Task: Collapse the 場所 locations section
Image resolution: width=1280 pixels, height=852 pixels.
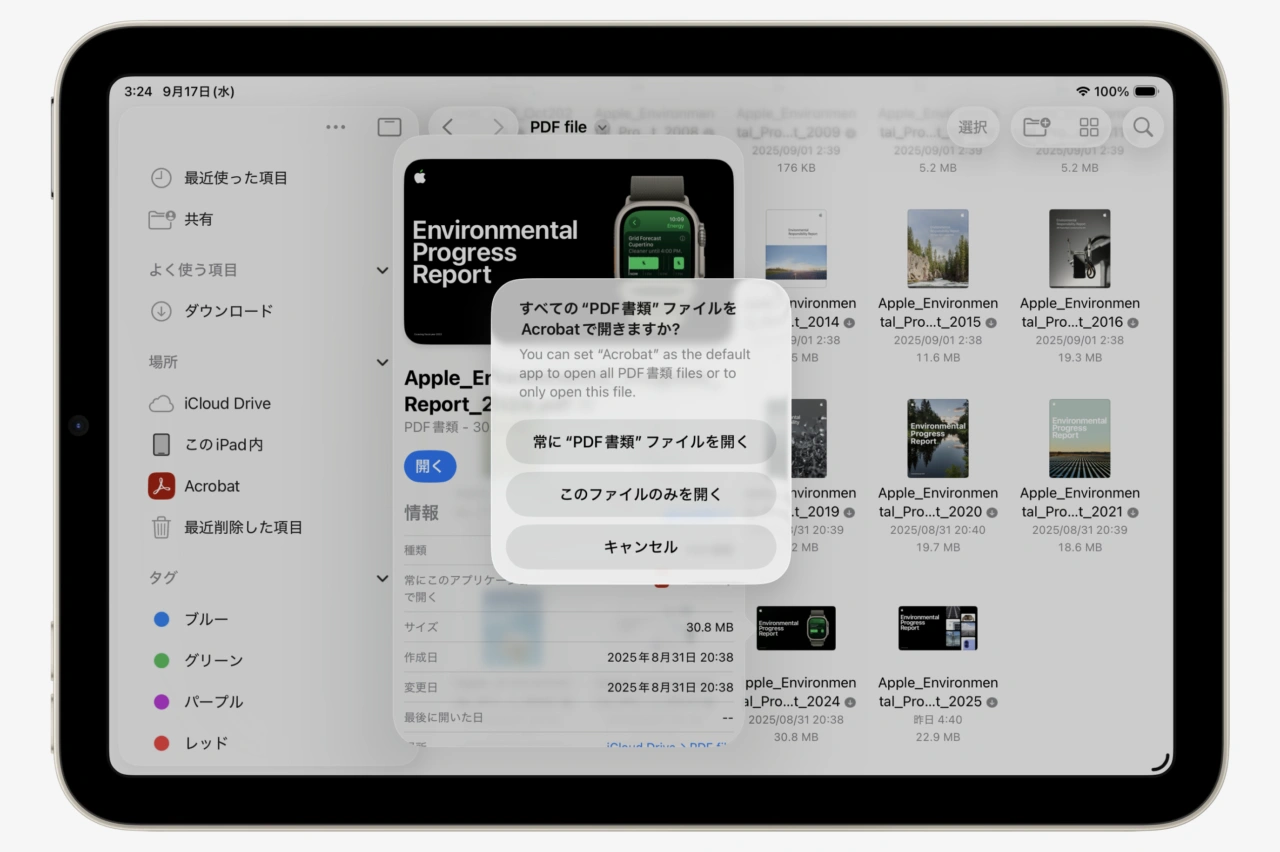Action: pyautogui.click(x=382, y=362)
